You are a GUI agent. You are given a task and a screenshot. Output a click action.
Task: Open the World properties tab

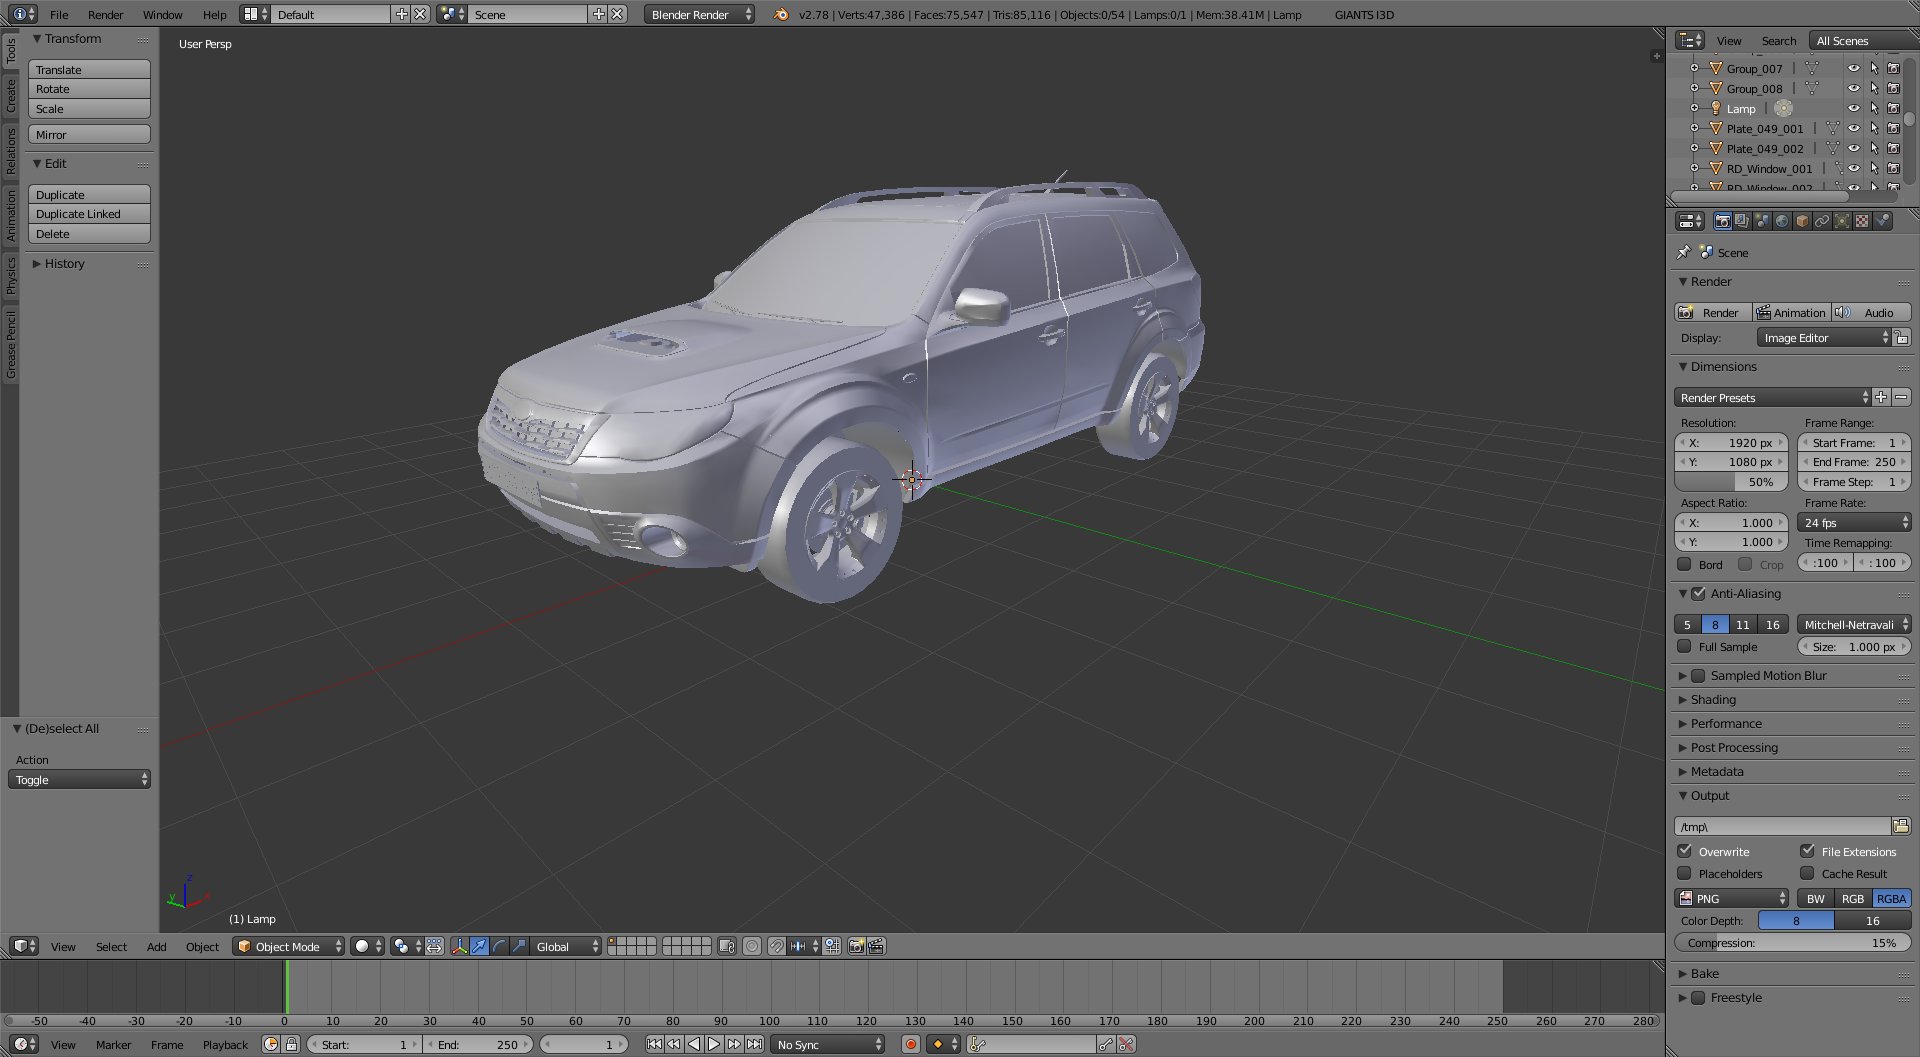point(1782,221)
